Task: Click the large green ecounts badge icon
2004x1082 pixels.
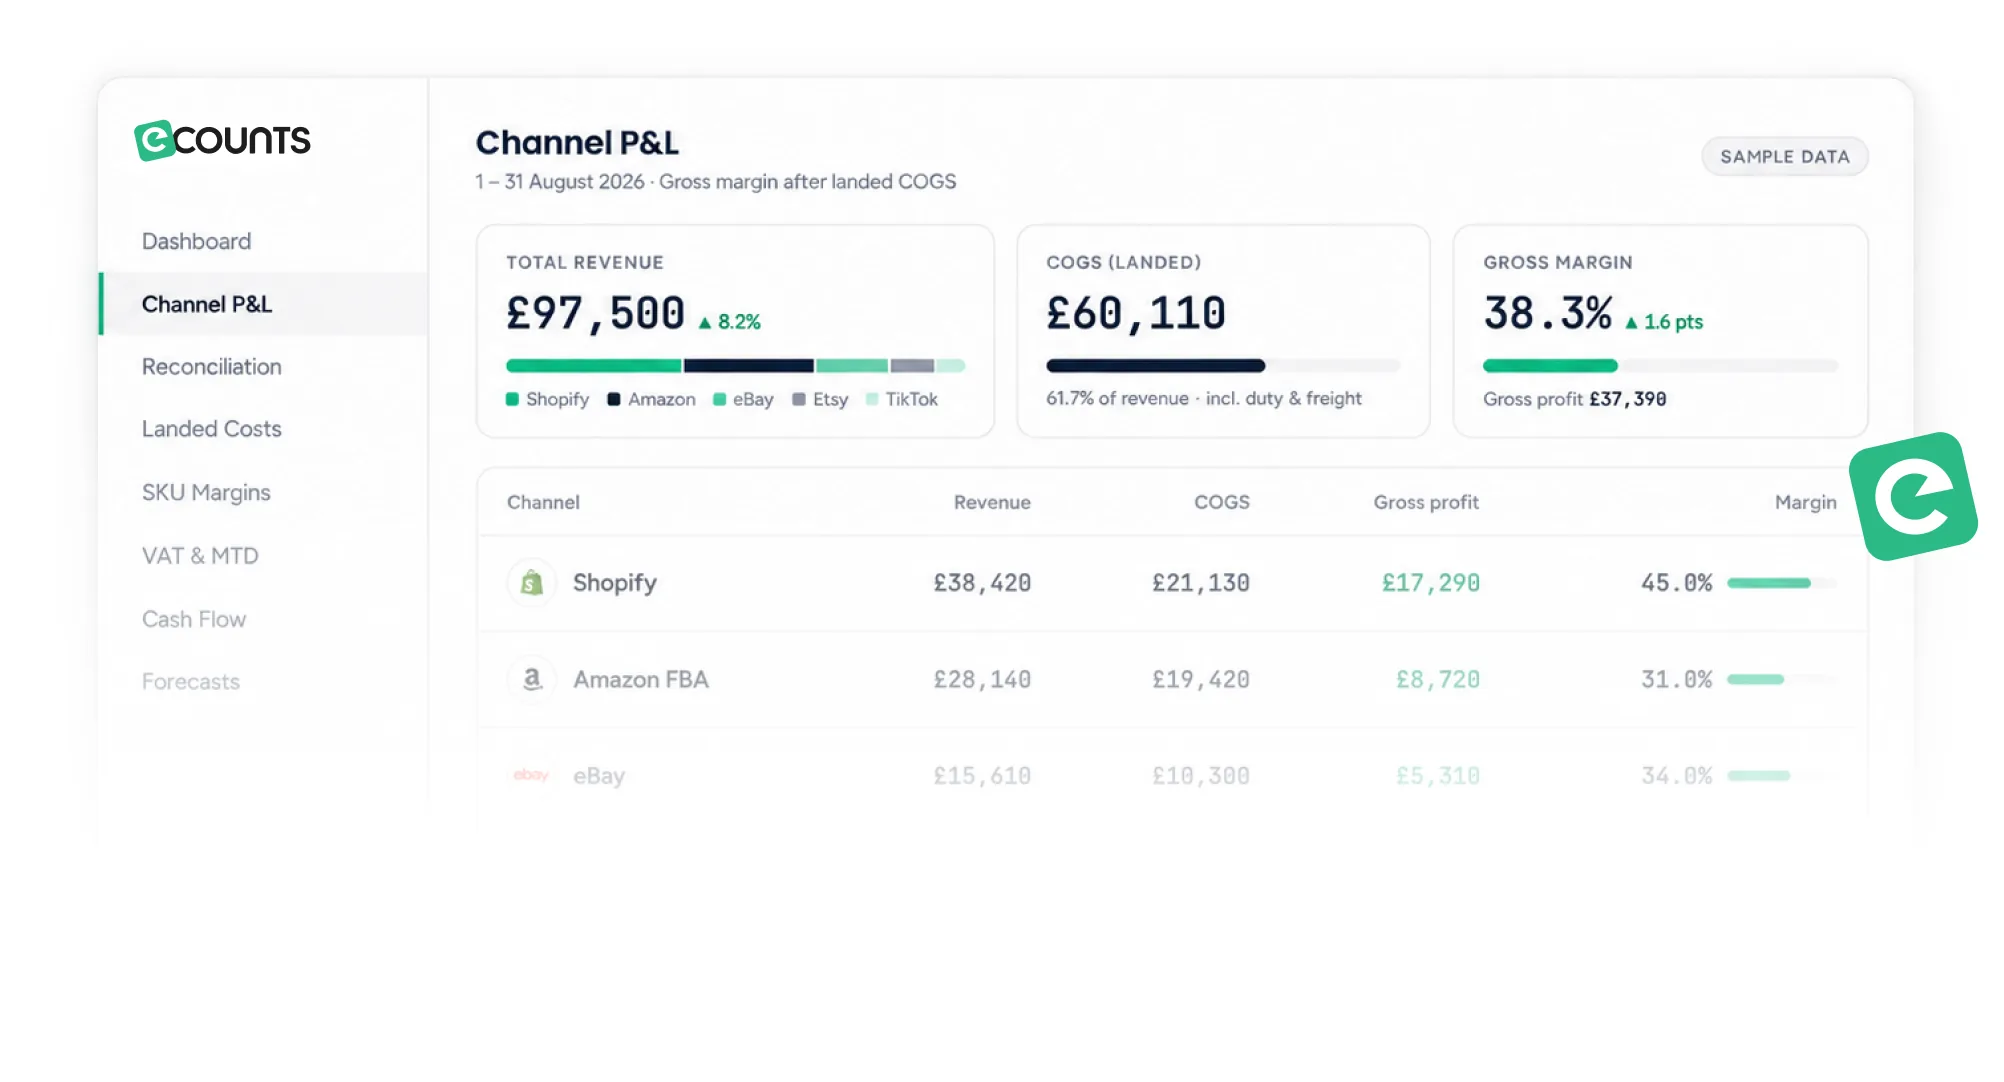Action: 1913,496
